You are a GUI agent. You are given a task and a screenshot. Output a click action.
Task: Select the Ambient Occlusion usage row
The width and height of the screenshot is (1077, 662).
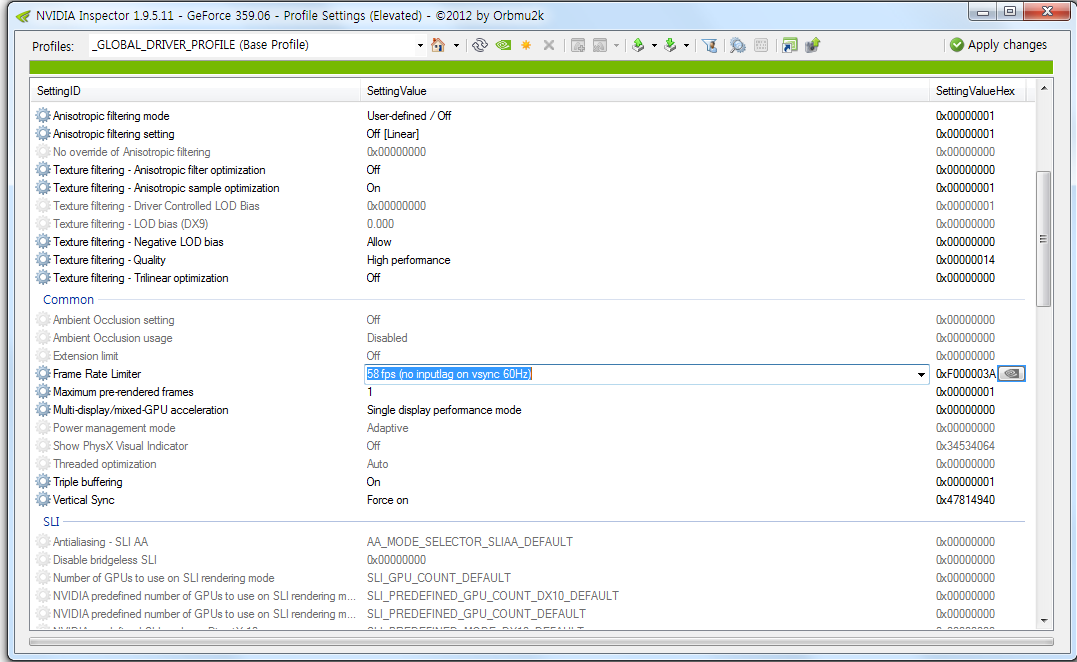click(x=529, y=338)
